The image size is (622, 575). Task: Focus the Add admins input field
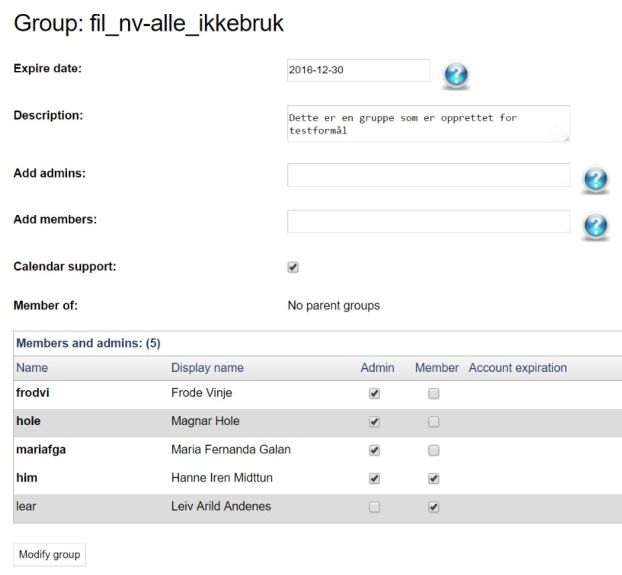coord(428,175)
